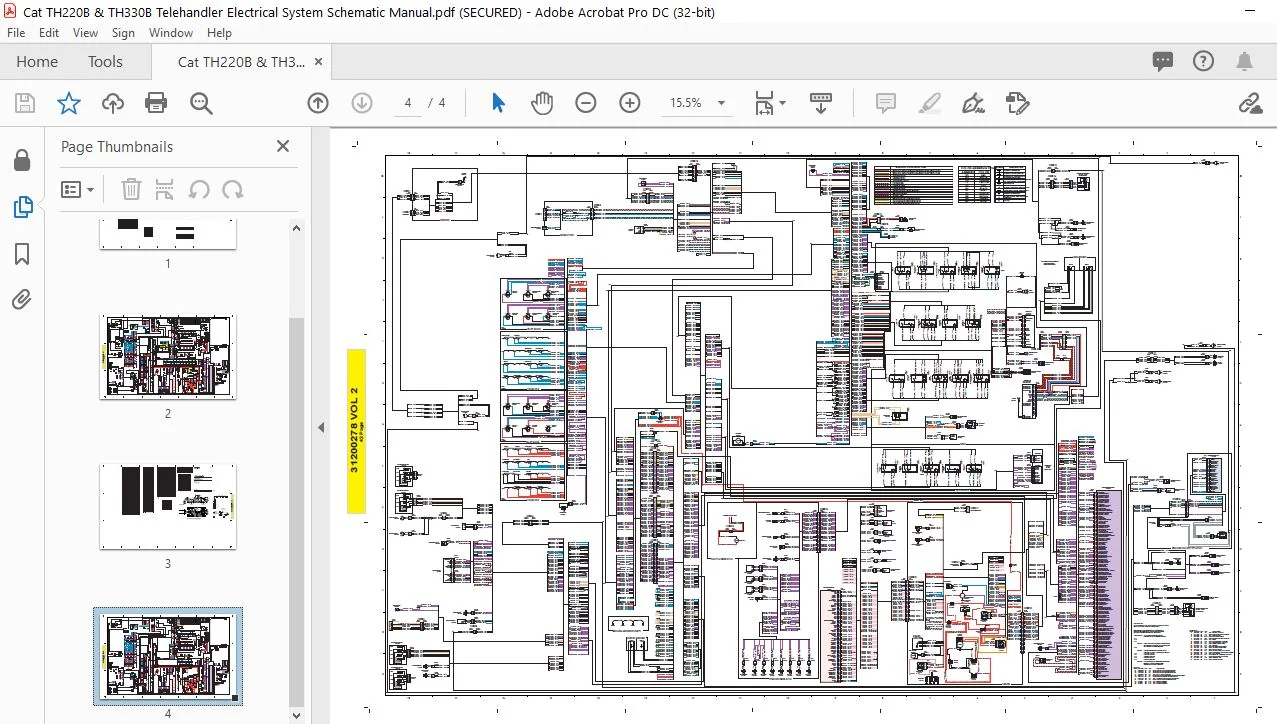Click the scrolling mode toolbar icon

click(821, 103)
